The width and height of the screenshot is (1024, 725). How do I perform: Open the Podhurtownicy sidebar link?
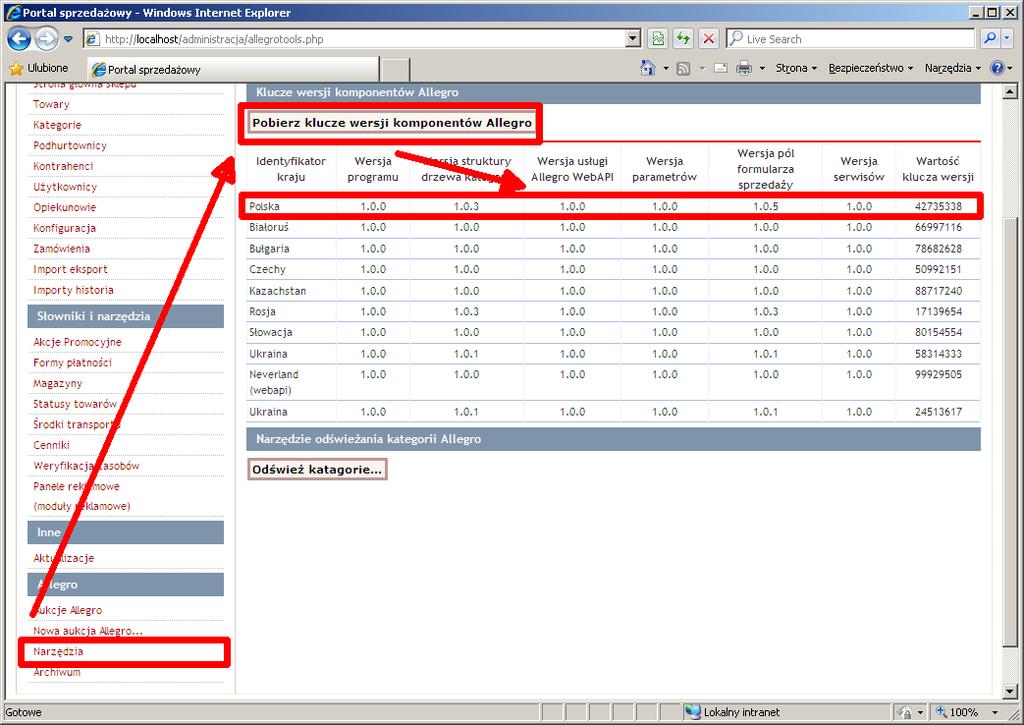70,146
